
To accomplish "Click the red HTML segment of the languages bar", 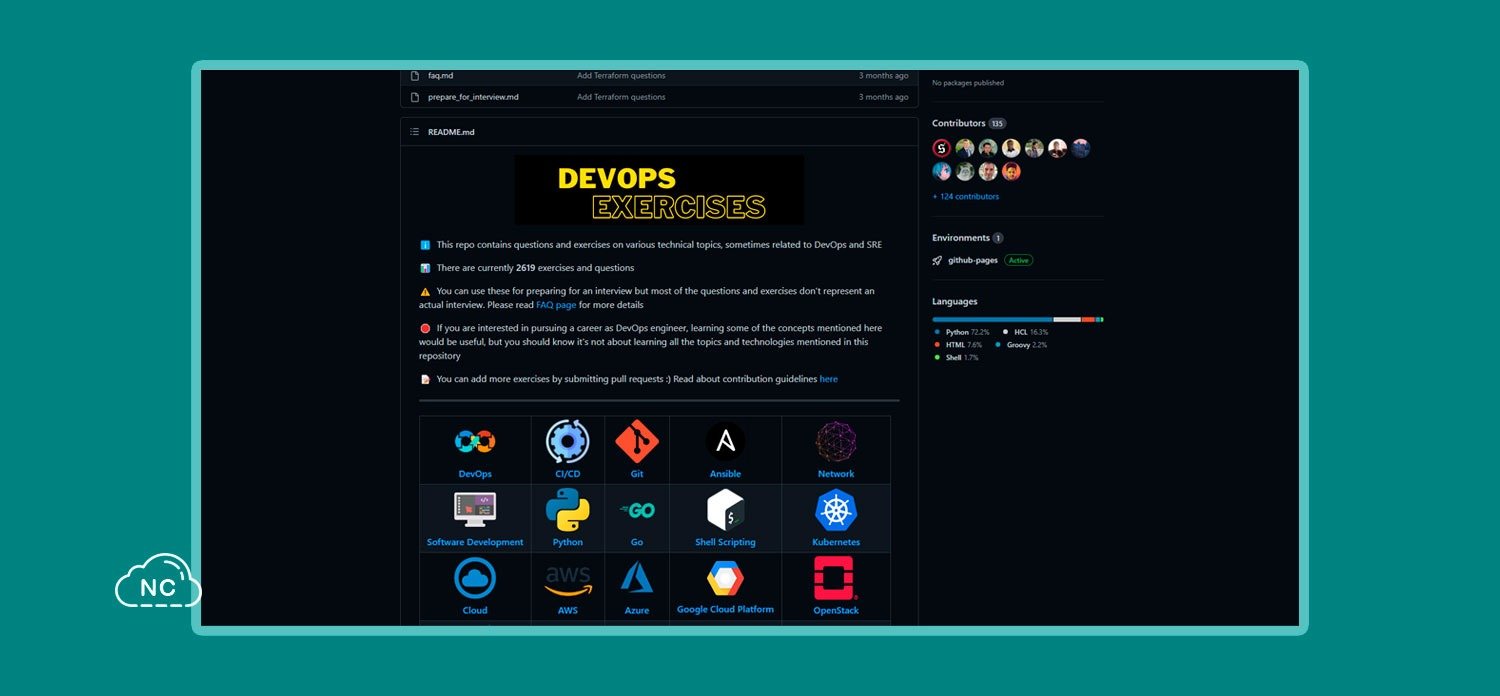I will (x=1088, y=320).
